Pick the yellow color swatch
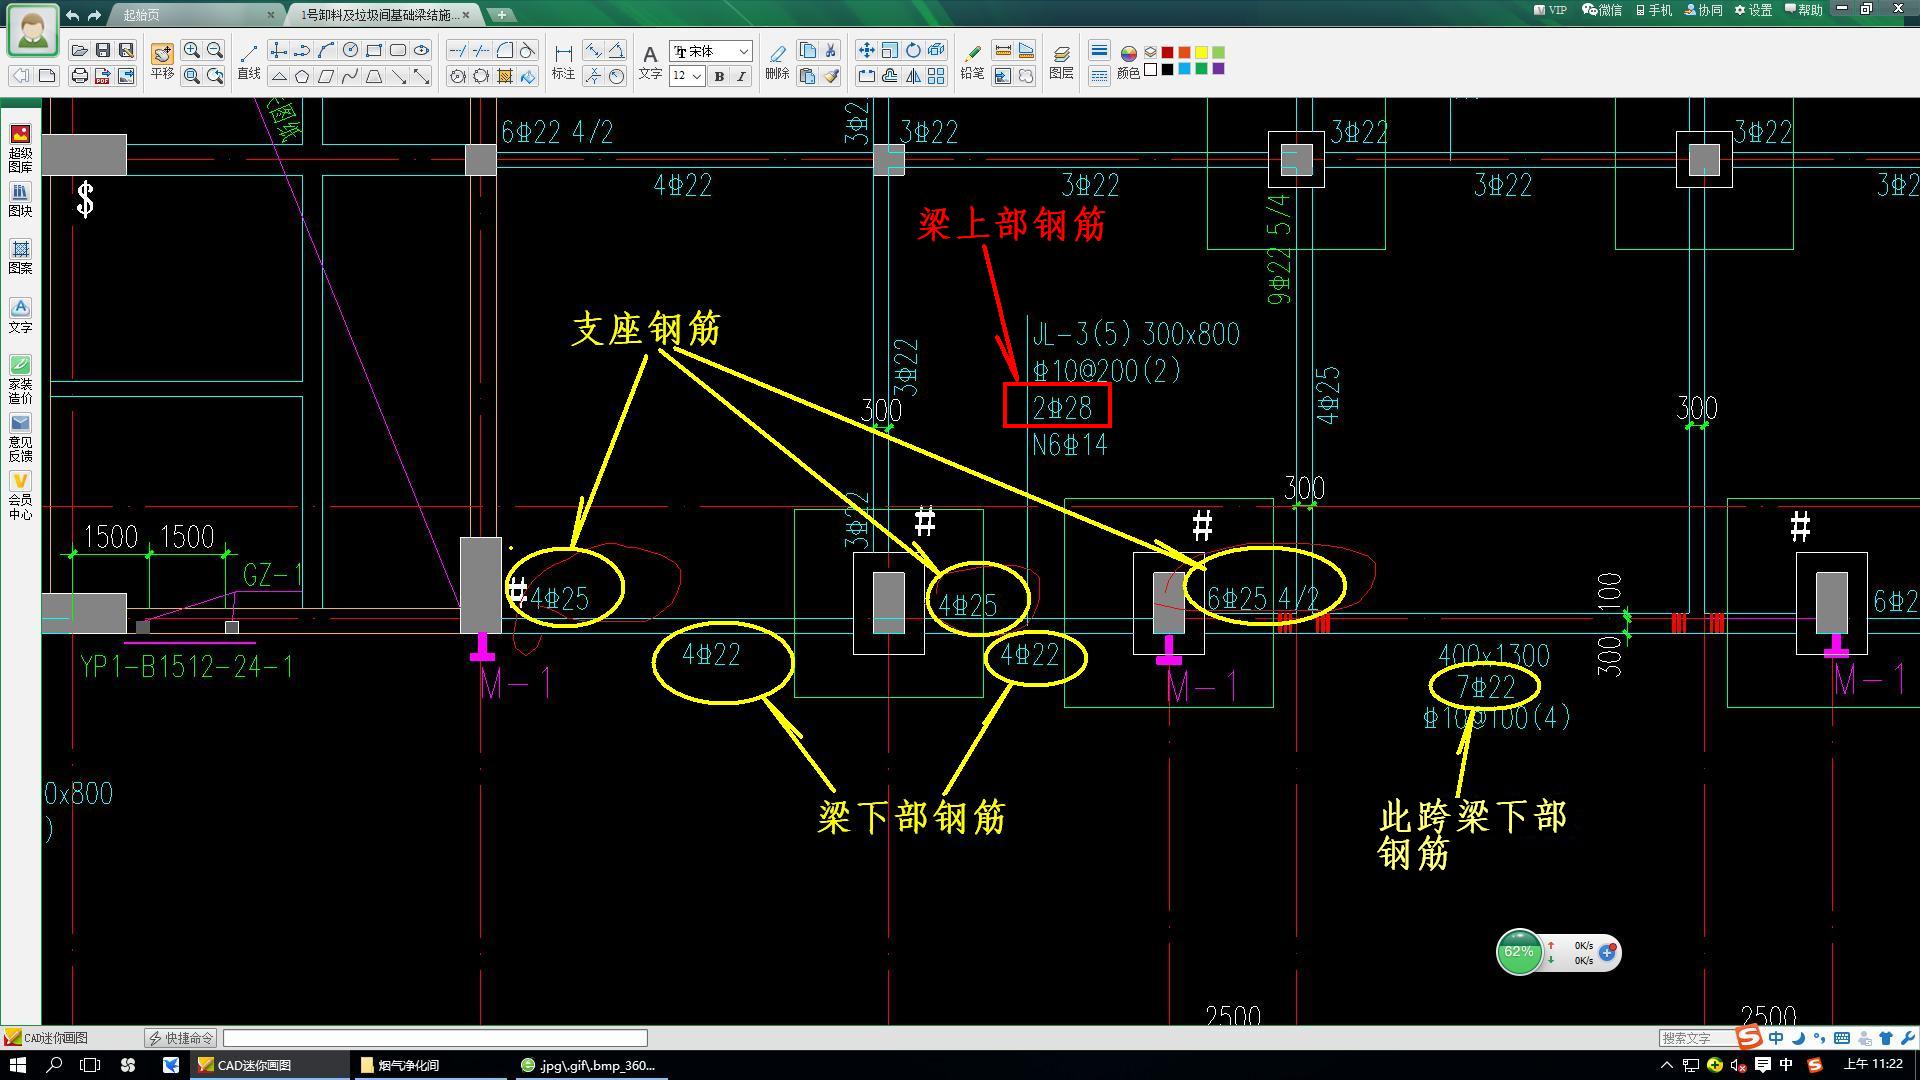This screenshot has width=1920, height=1080. [x=1201, y=52]
